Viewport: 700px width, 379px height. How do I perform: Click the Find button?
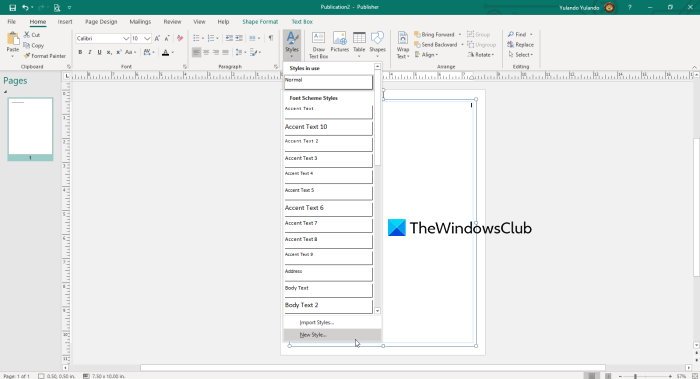click(517, 34)
